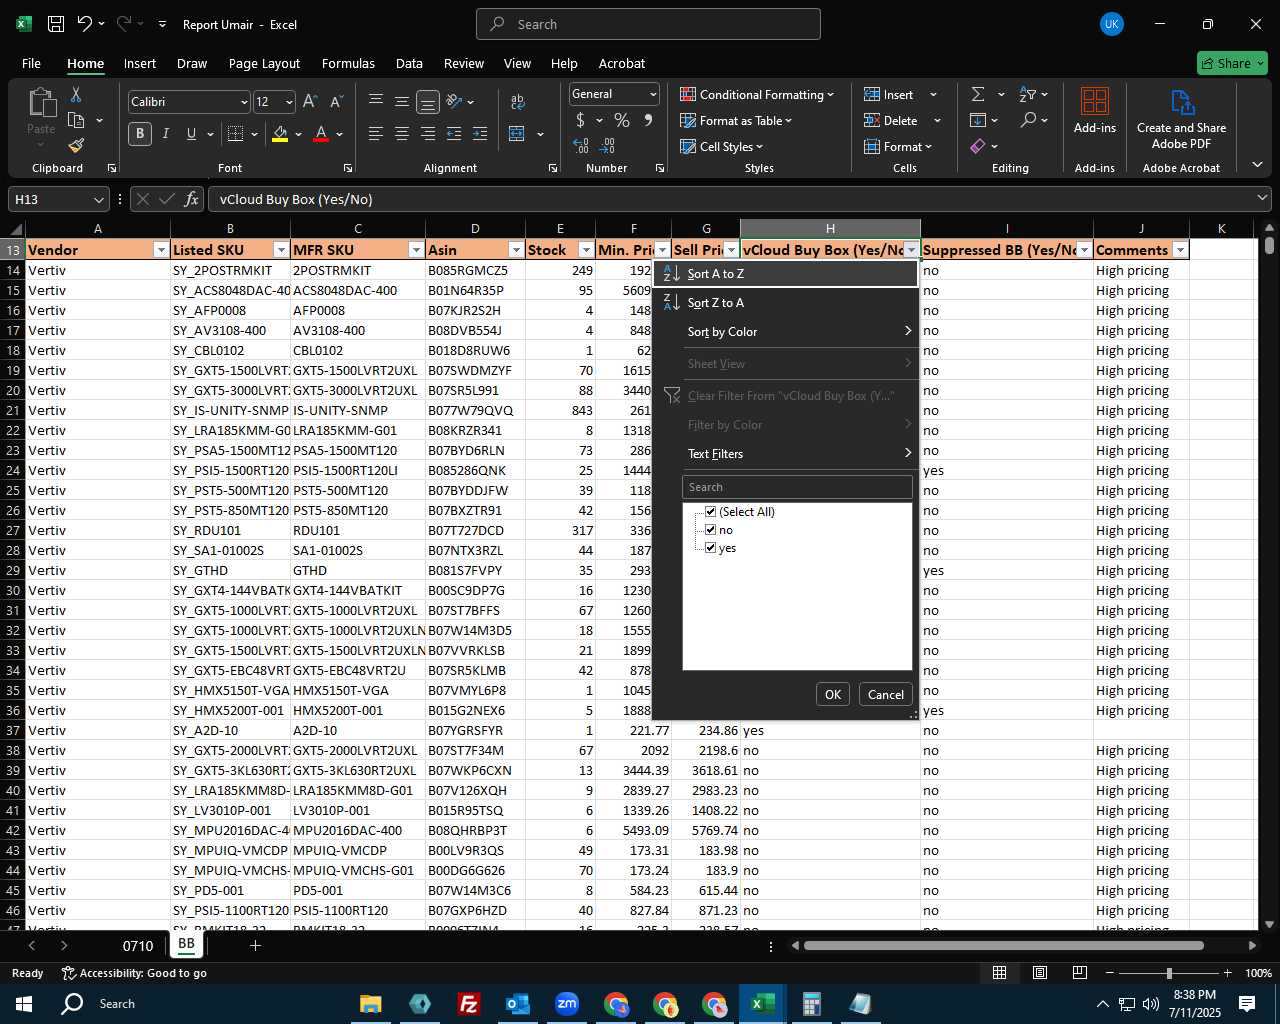Open the Vendor column filter dropdown

[161, 250]
